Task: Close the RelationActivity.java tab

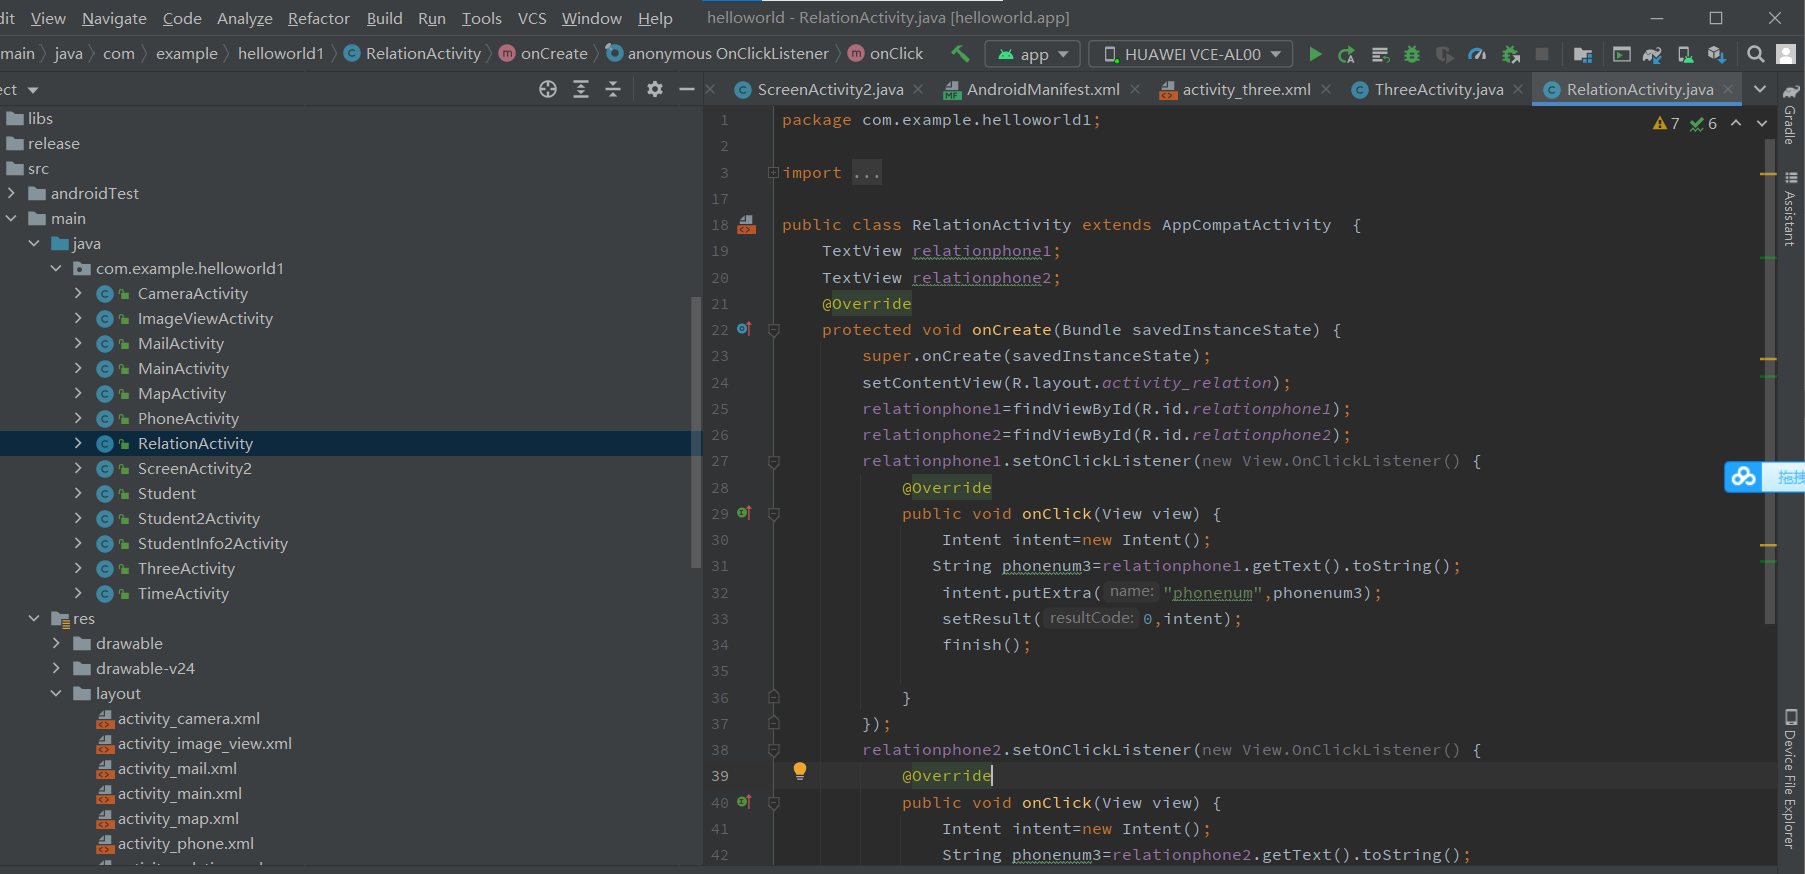Action: pos(1727,89)
